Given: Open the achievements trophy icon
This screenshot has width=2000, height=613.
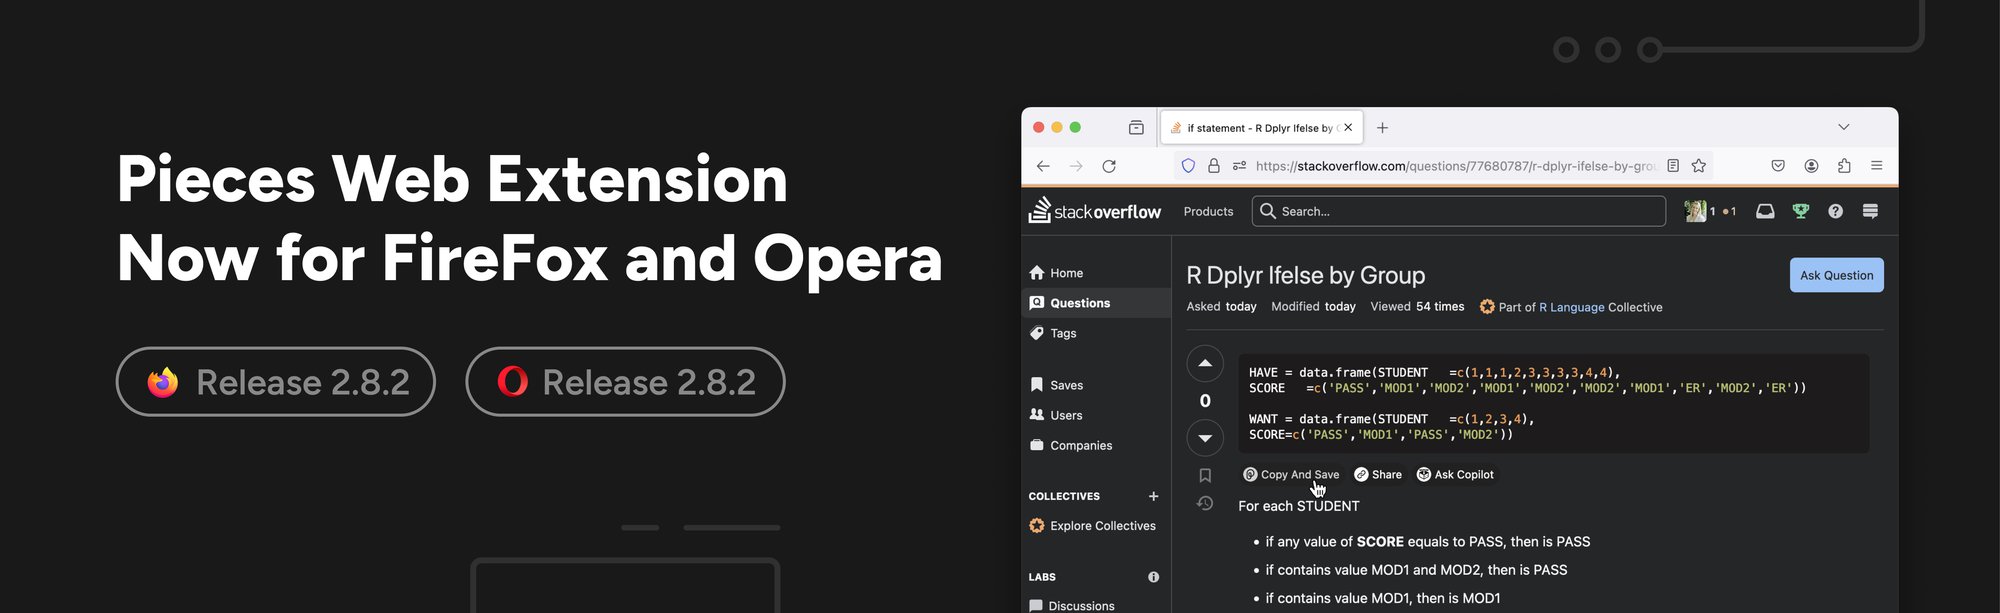Looking at the screenshot, I should click(x=1801, y=211).
